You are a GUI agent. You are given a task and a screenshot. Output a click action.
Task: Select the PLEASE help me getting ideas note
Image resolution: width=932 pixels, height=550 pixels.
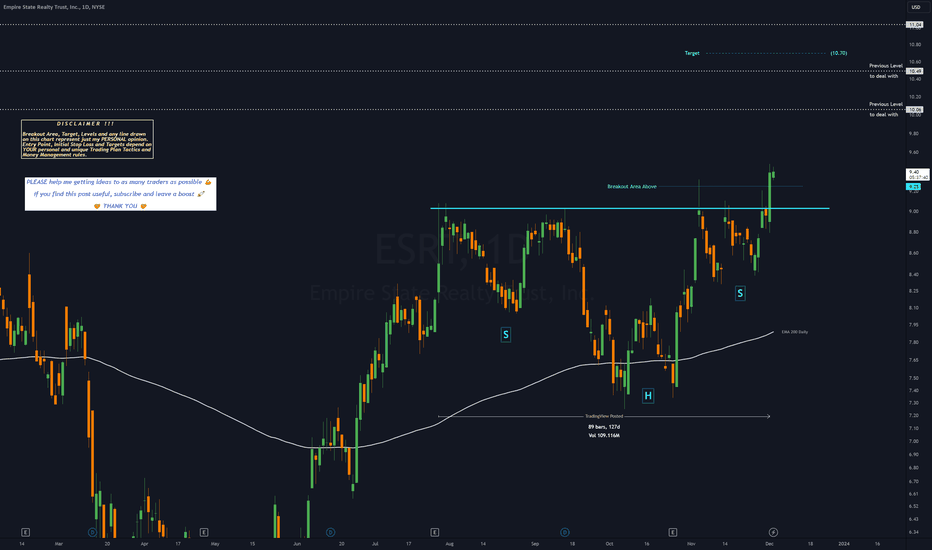tap(121, 194)
